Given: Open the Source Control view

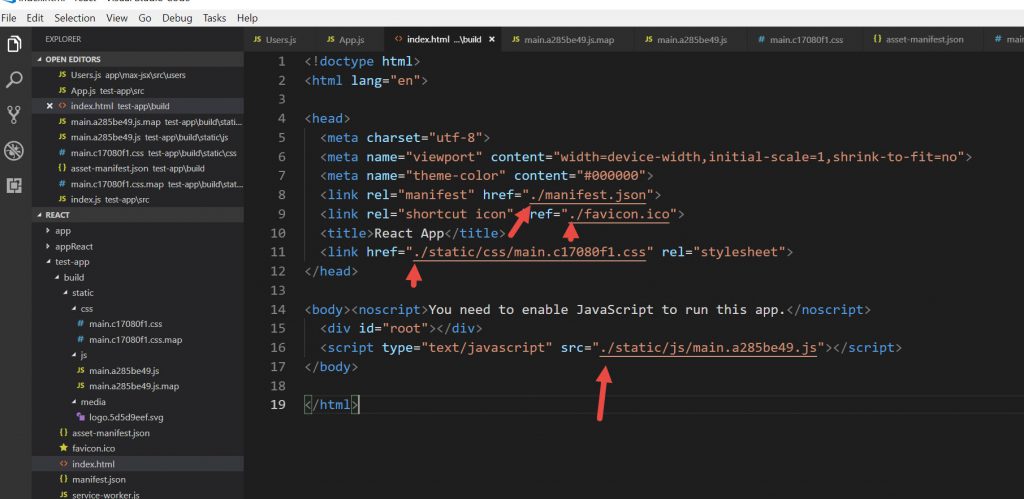Looking at the screenshot, I should [14, 114].
